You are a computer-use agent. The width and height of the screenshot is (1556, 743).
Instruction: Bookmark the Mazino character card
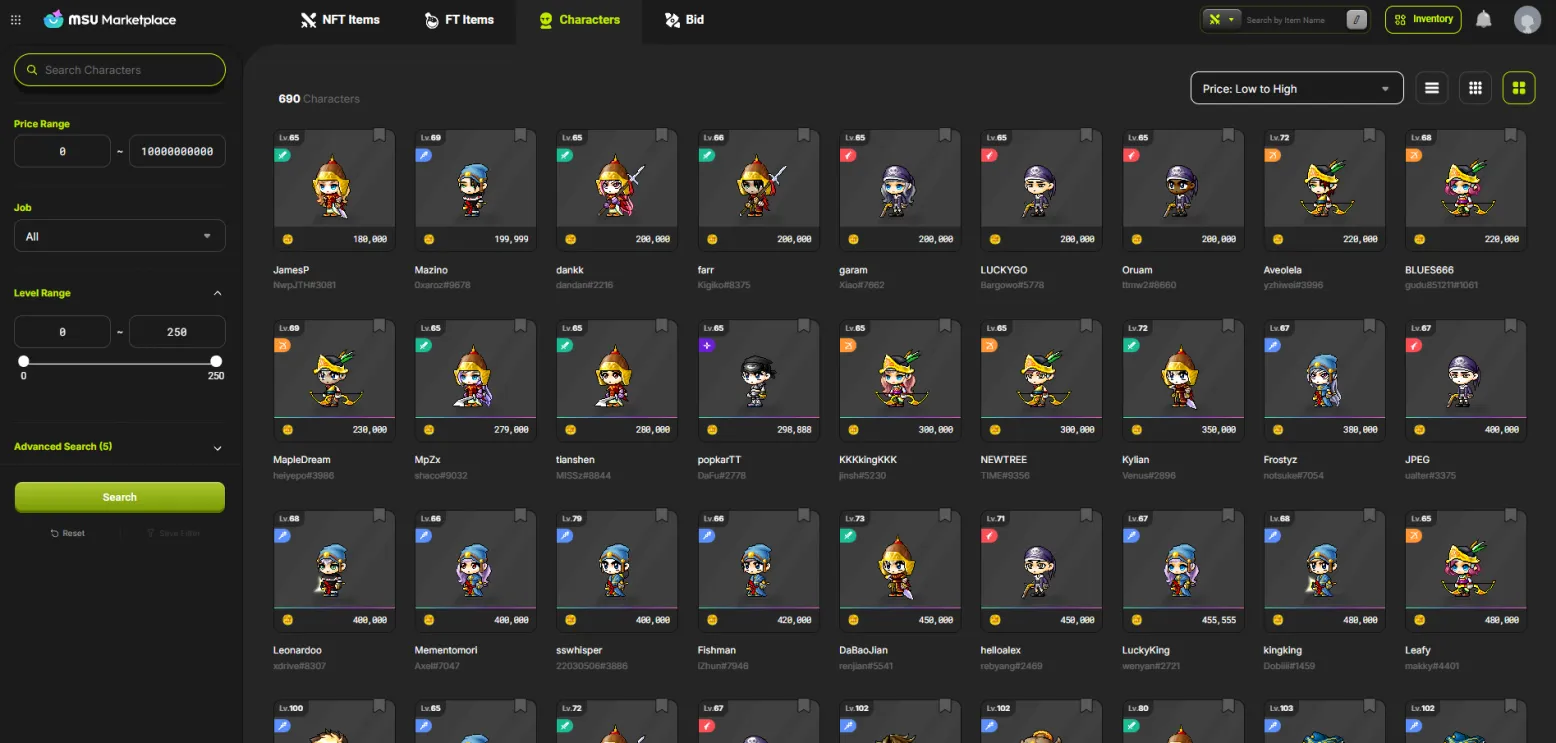[521, 135]
